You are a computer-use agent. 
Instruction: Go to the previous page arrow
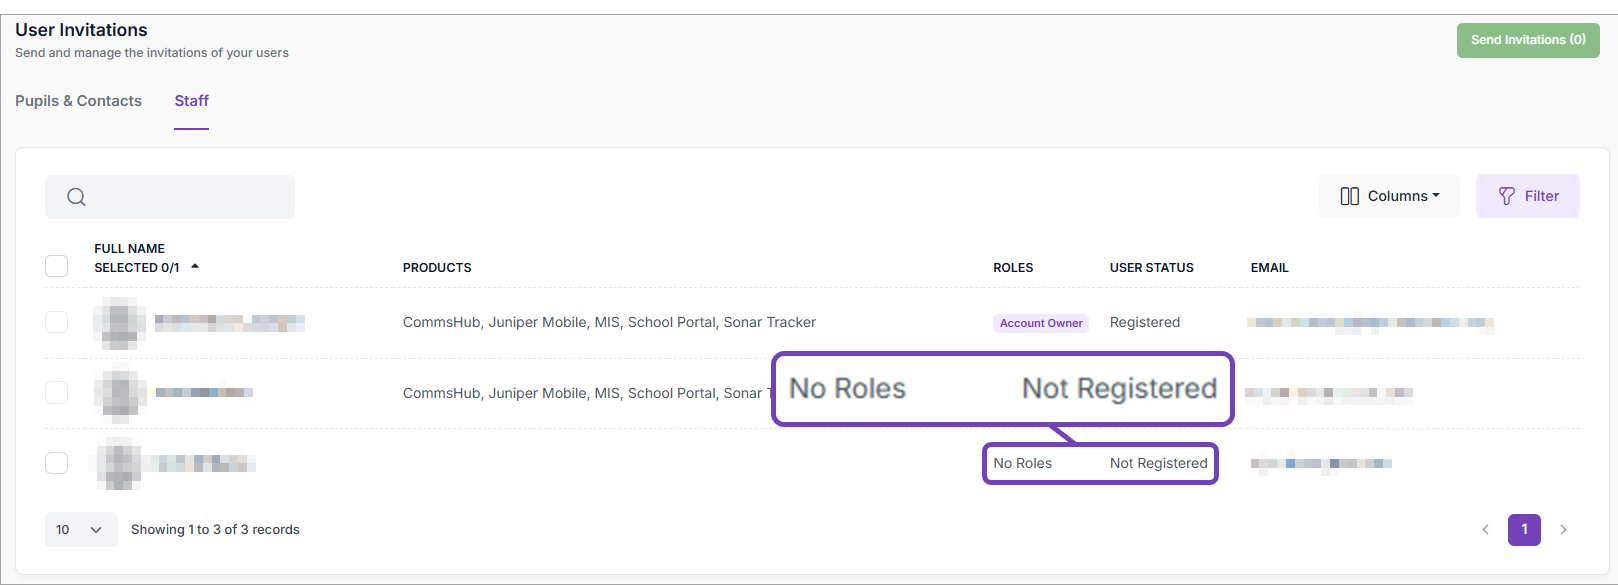coord(1485,530)
